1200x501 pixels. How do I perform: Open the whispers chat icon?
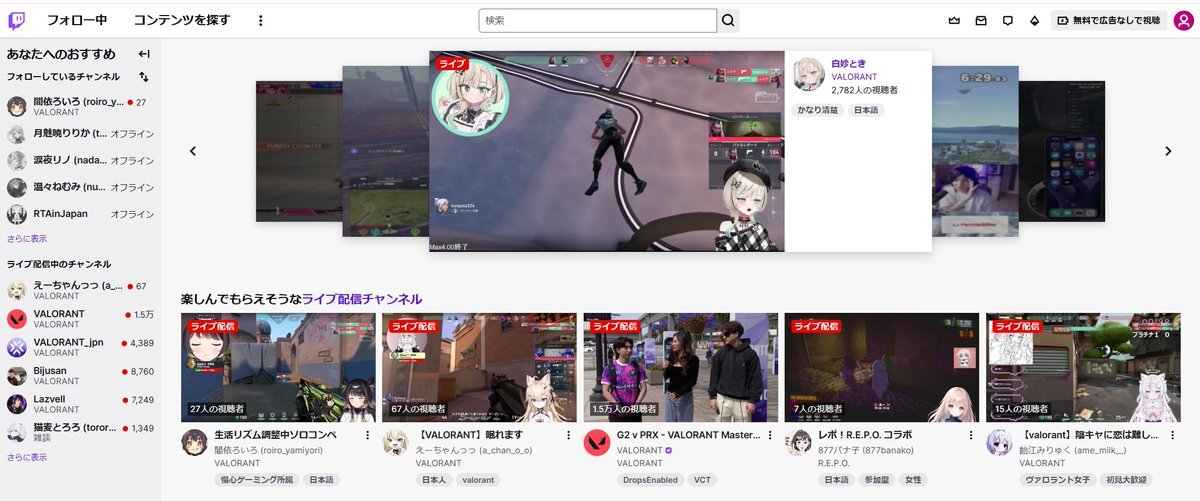point(1008,20)
